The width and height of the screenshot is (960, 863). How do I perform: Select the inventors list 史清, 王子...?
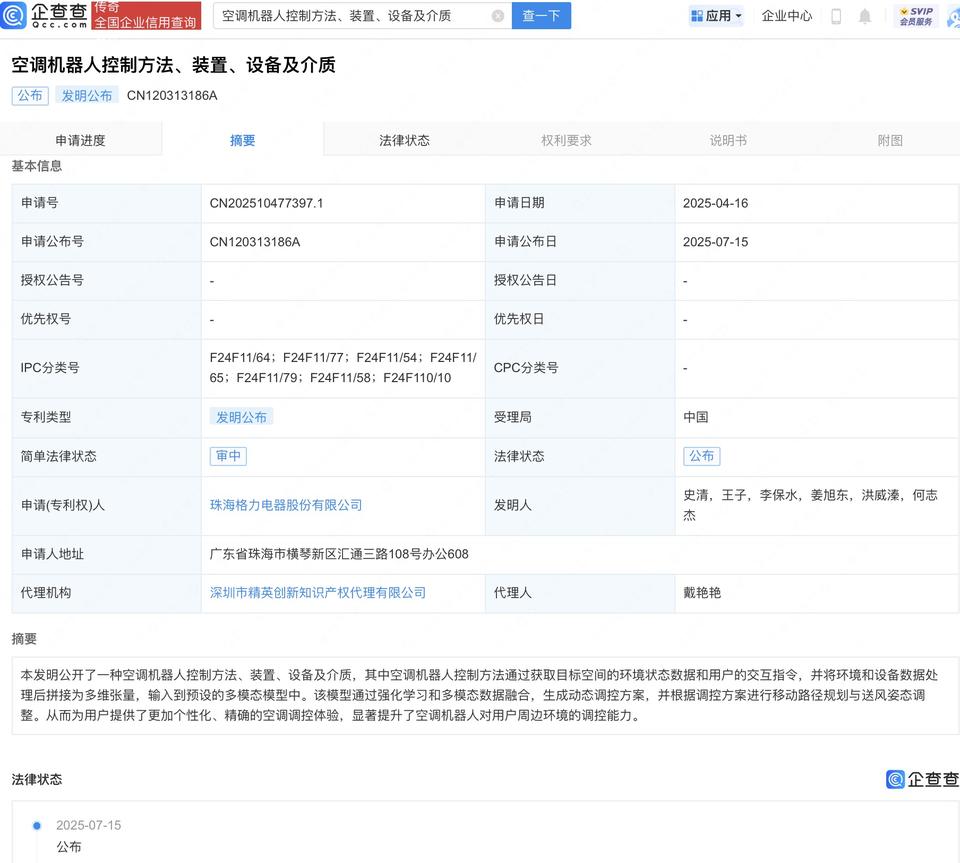810,505
